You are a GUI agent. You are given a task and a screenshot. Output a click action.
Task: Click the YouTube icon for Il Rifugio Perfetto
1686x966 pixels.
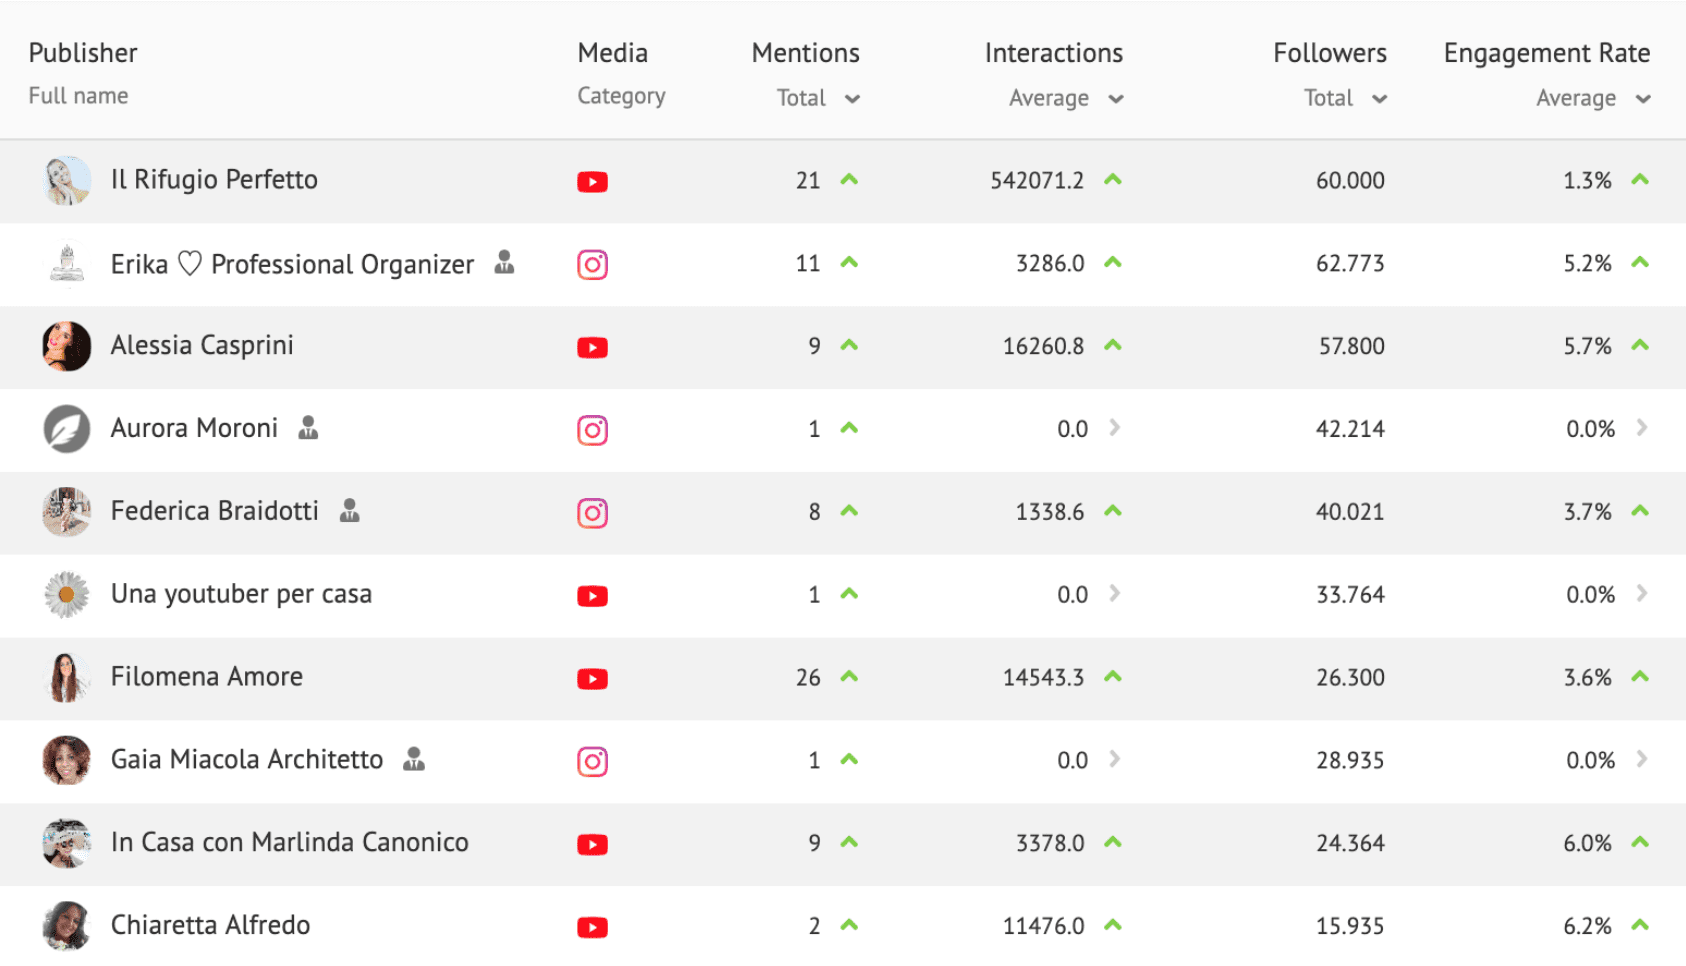(592, 182)
